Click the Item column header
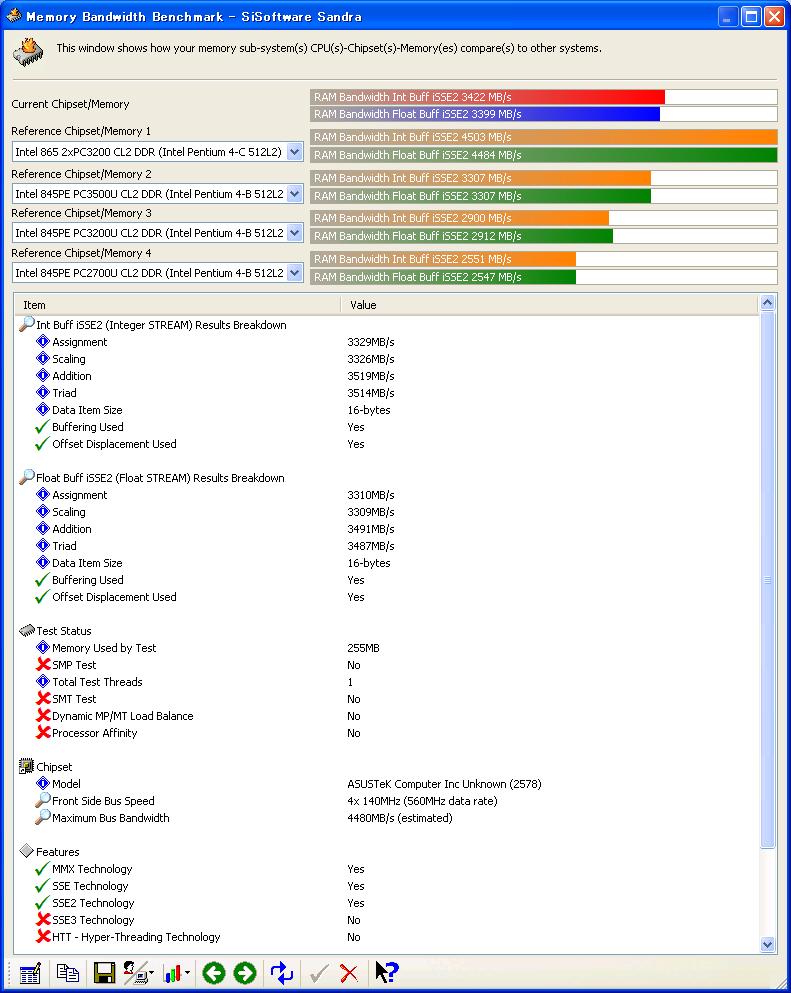This screenshot has height=993, width=791. 177,305
